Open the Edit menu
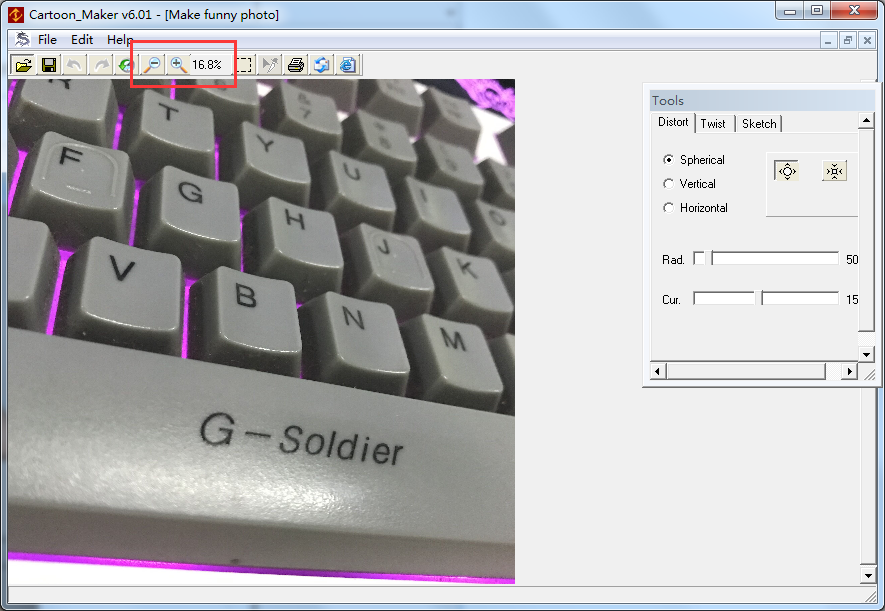885x611 pixels. 82,39
